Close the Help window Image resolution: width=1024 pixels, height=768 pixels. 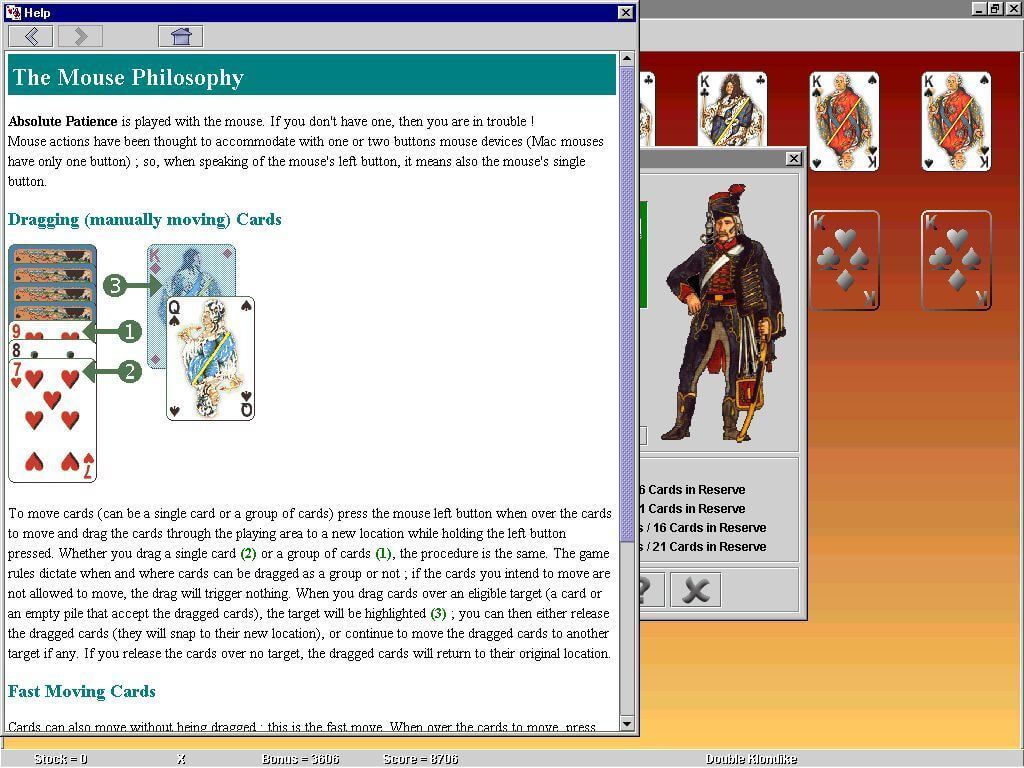coord(625,12)
